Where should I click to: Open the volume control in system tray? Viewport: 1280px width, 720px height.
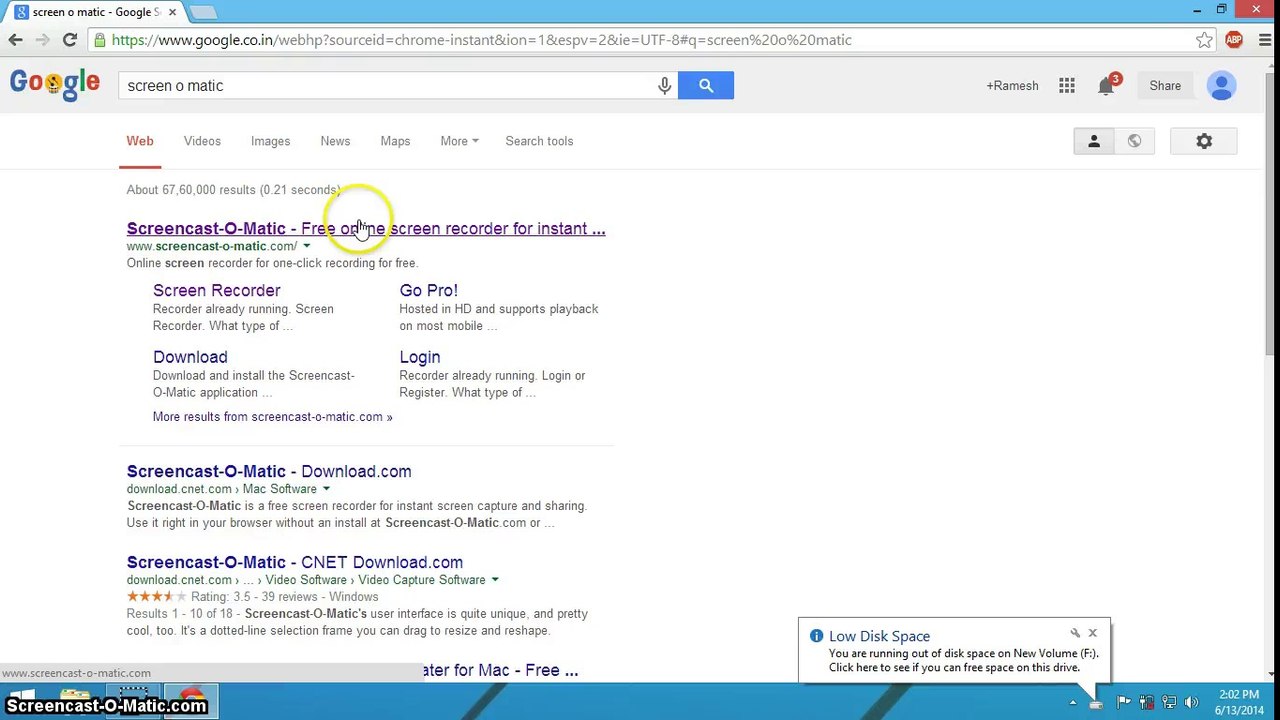pos(1191,703)
